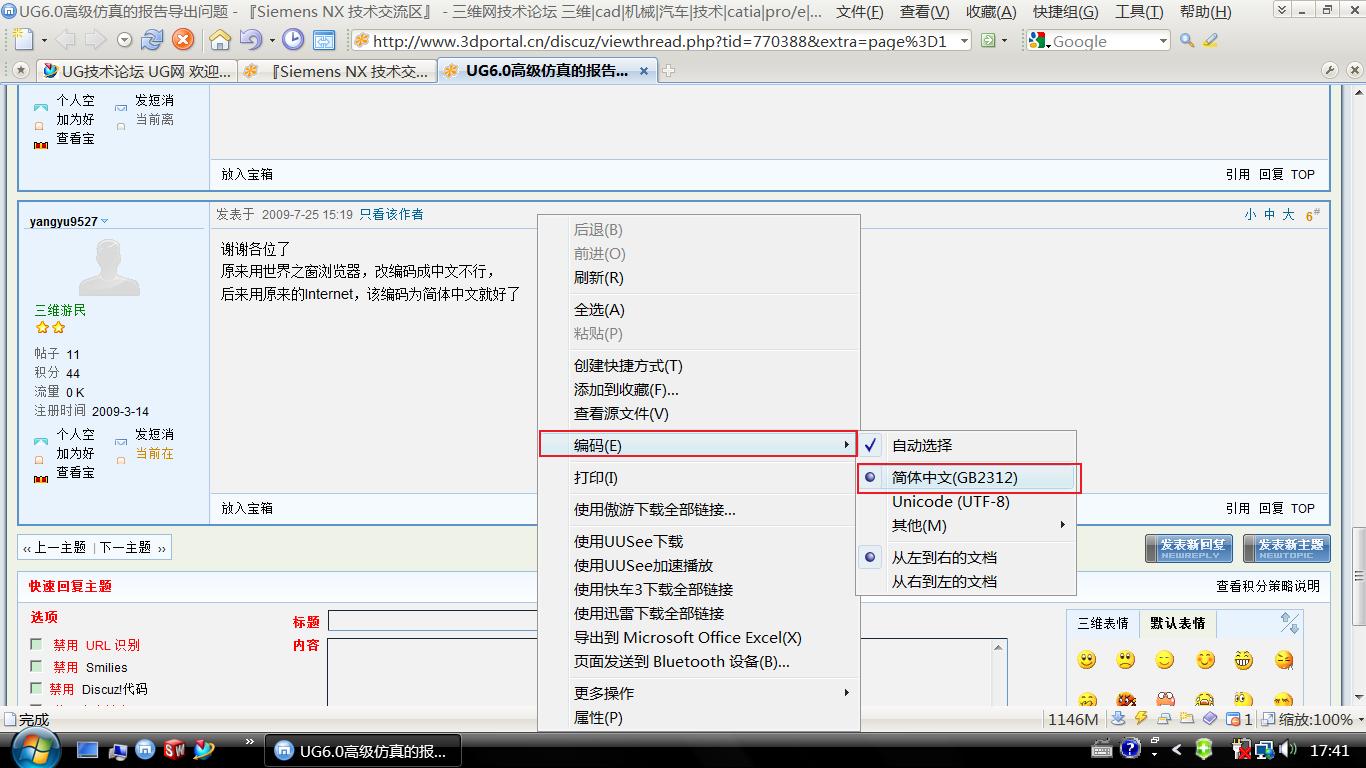Check the 禁用 URL 识别 checkbox
The image size is (1366, 768).
[x=37, y=645]
